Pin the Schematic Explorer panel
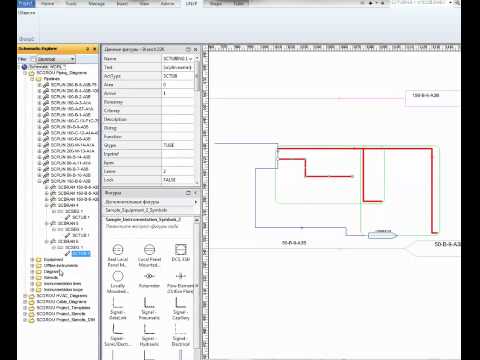 [x=88, y=49]
